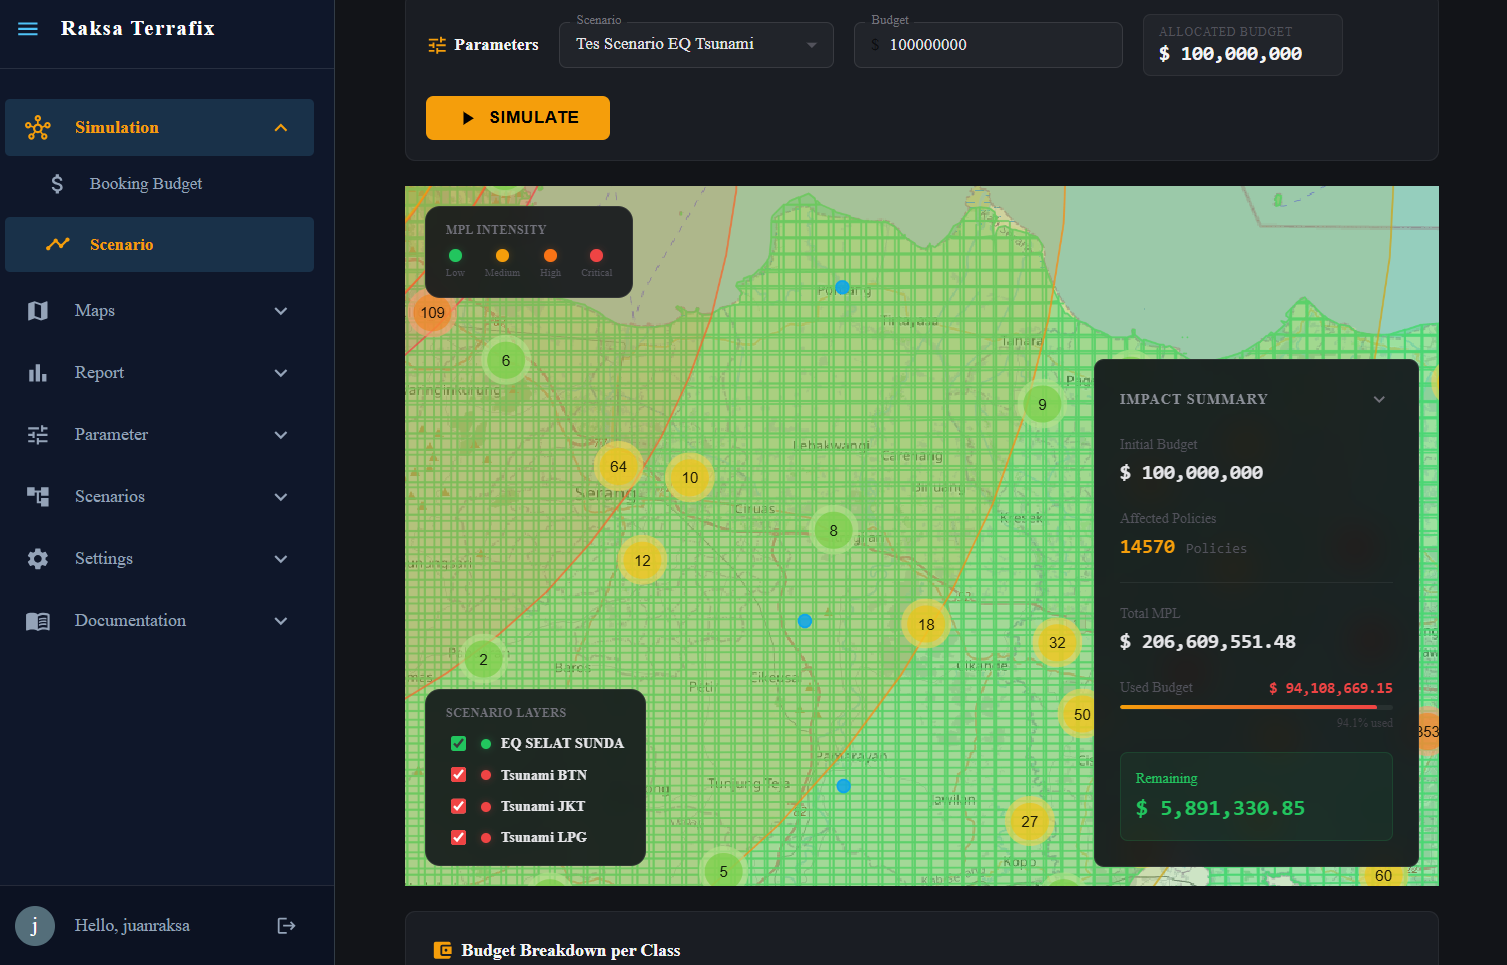The width and height of the screenshot is (1507, 965).
Task: Click the 14570 affected policies value
Action: [x=1147, y=547]
